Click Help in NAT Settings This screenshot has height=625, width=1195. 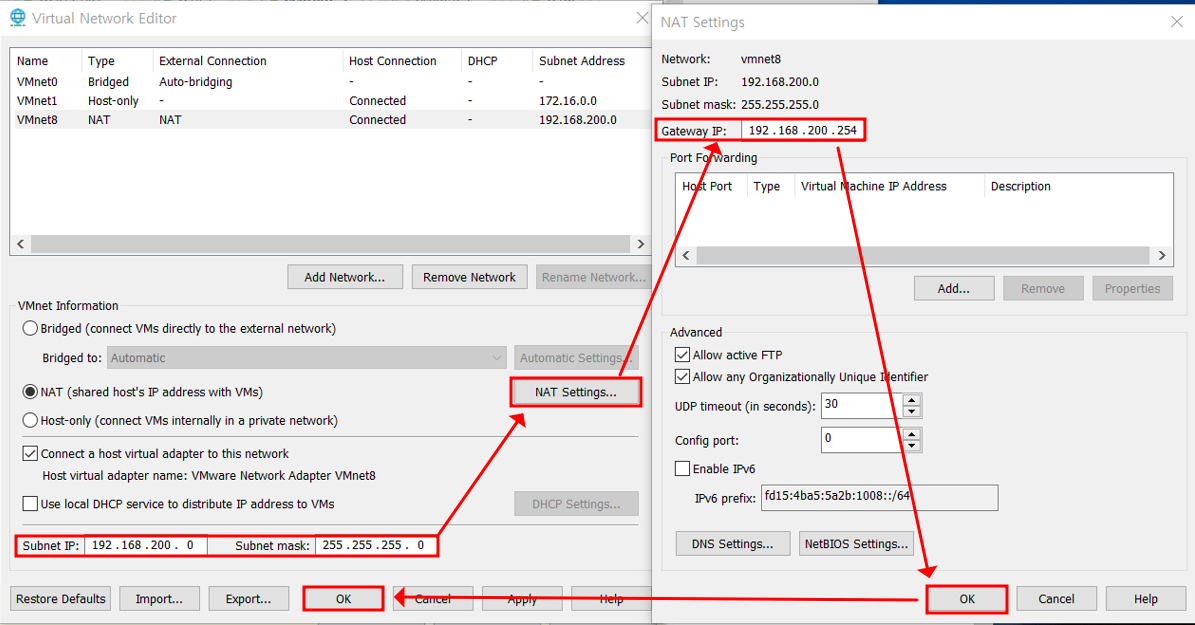pyautogui.click(x=1145, y=599)
